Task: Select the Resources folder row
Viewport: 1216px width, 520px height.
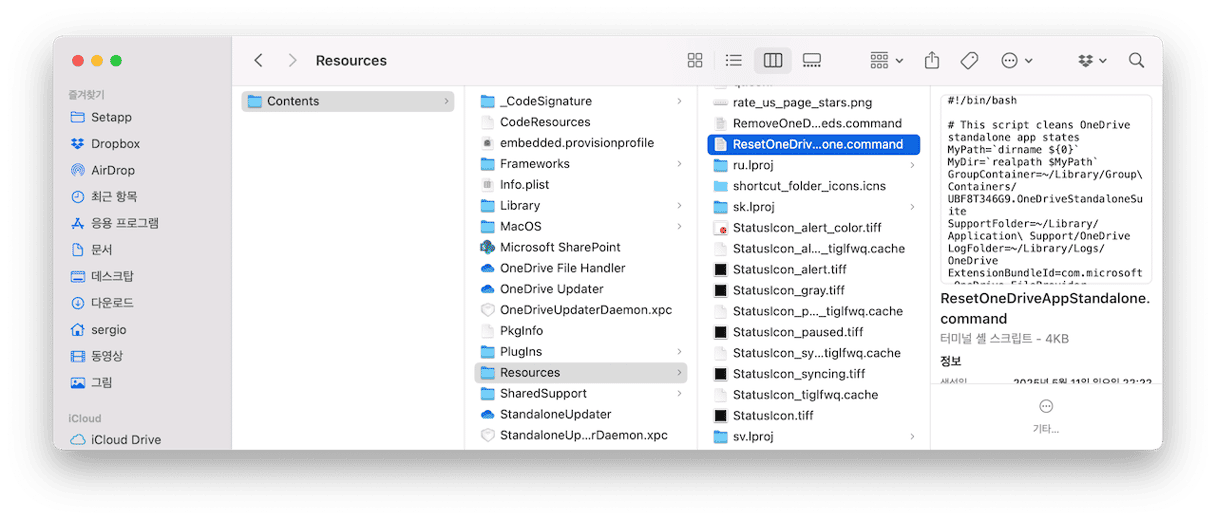Action: (580, 373)
